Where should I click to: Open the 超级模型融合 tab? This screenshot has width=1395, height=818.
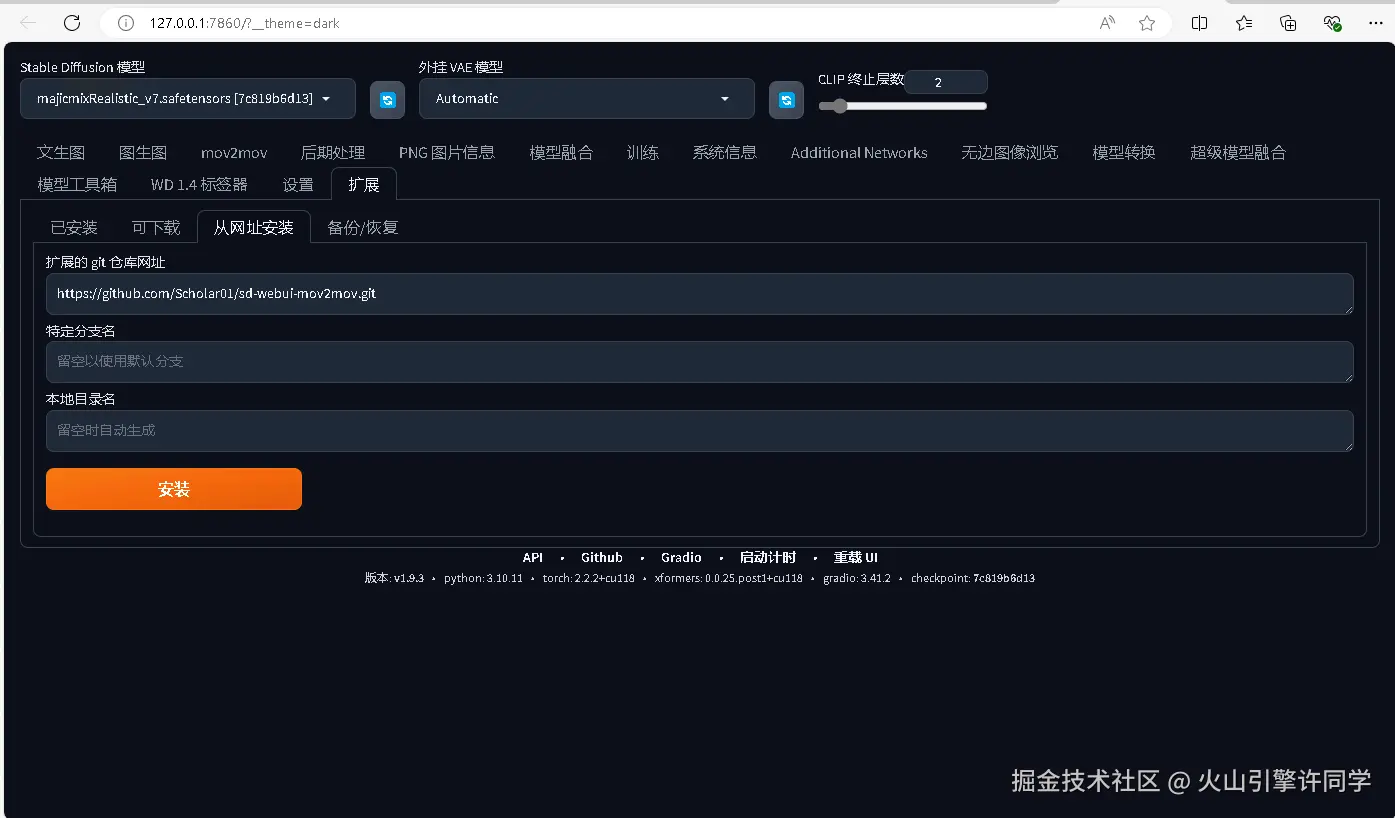[1238, 153]
